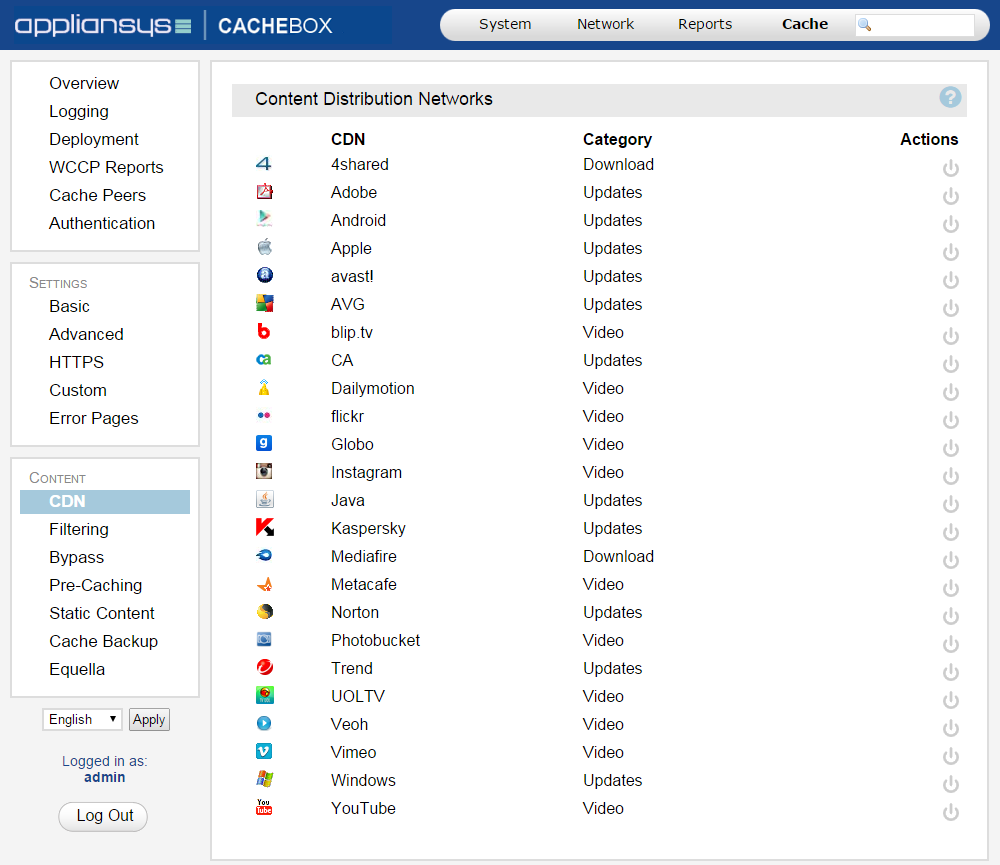Open Bypass content link
The height and width of the screenshot is (865, 1000).
[77, 558]
